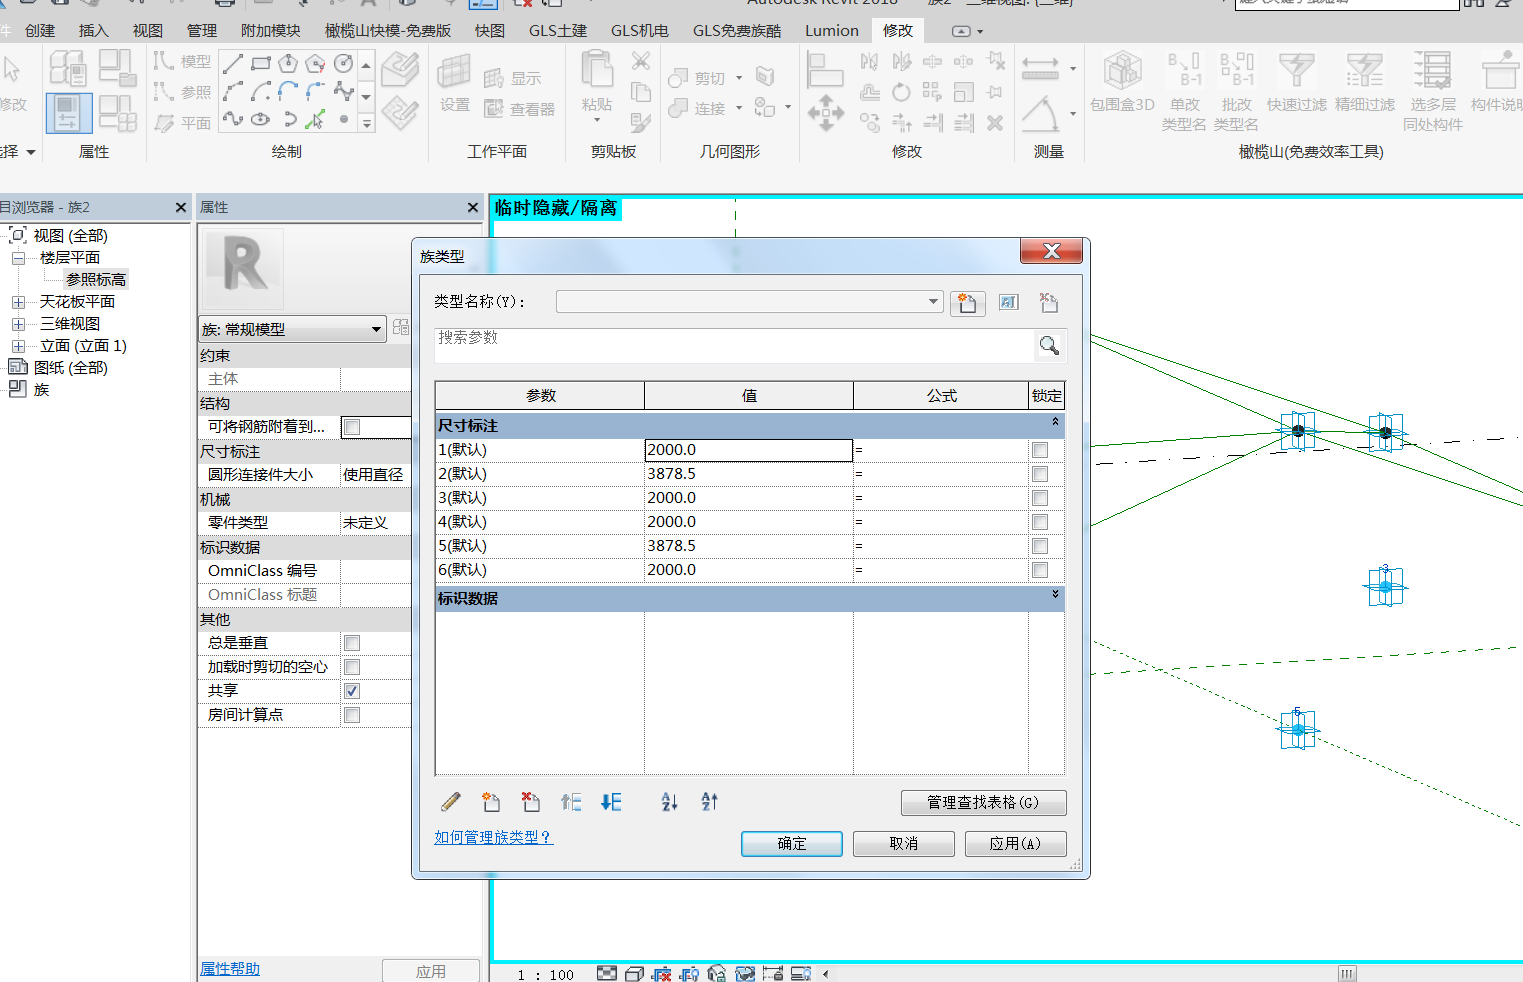Click the new parameter icon at dialog bottom
The width and height of the screenshot is (1523, 982).
pyautogui.click(x=491, y=802)
